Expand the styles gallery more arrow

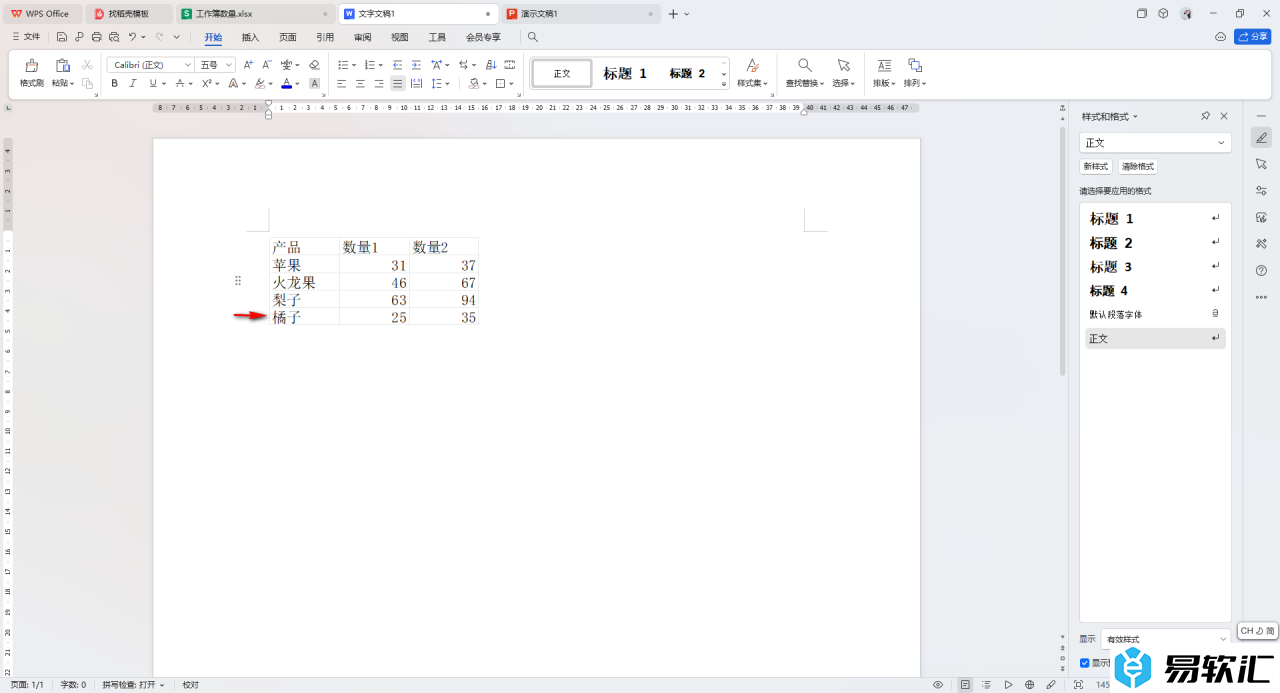724,84
